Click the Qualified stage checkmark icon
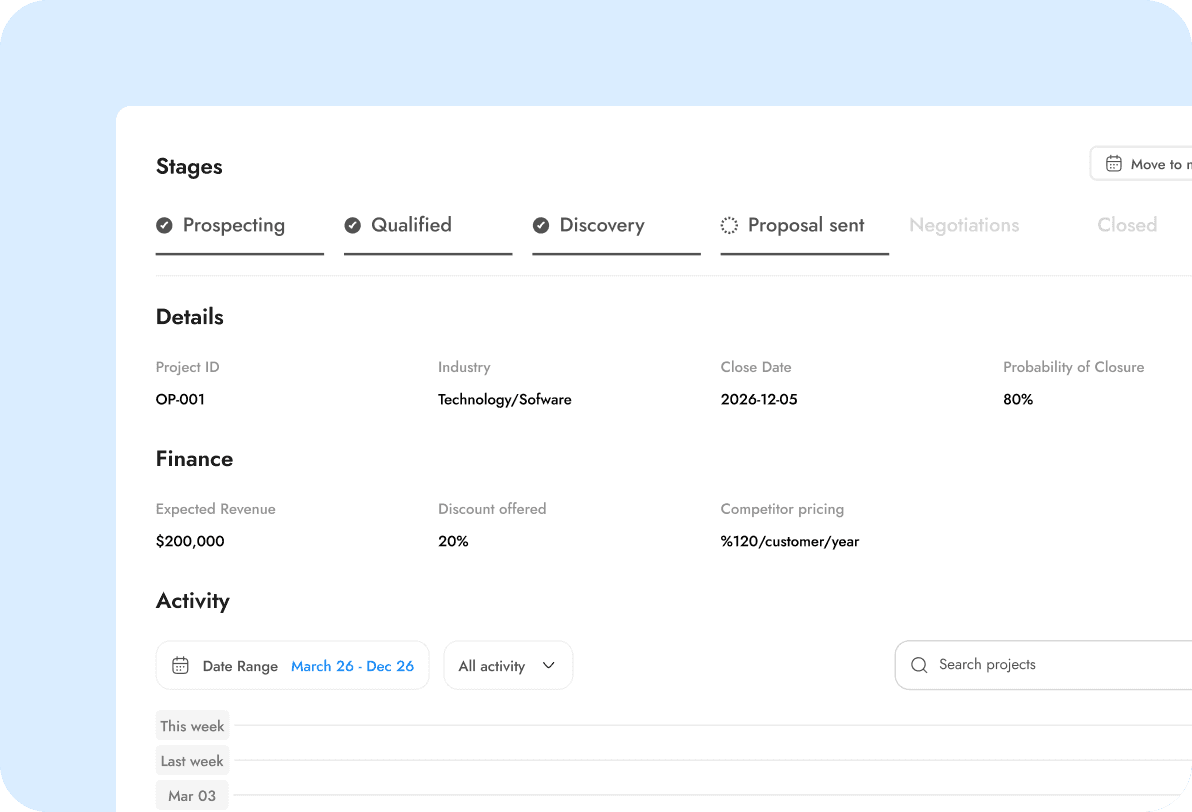 coord(352,225)
